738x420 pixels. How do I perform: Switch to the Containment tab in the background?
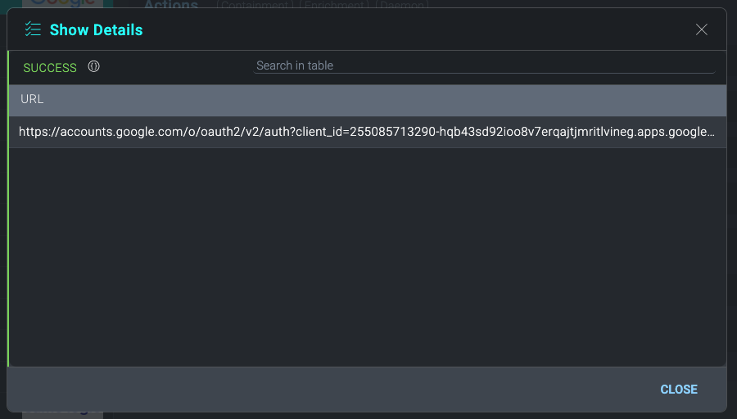pos(252,5)
